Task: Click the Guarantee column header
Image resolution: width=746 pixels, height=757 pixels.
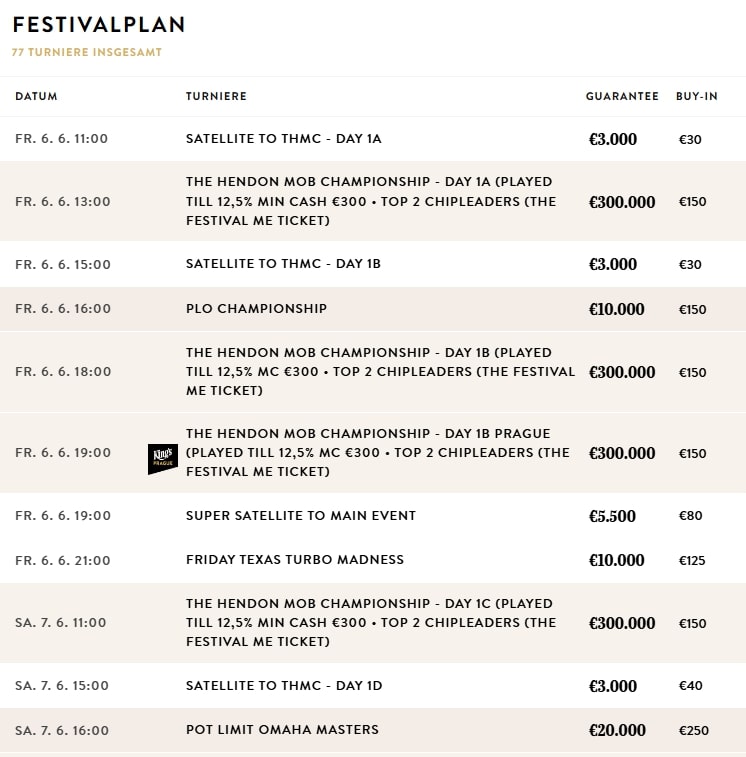Action: click(x=622, y=97)
